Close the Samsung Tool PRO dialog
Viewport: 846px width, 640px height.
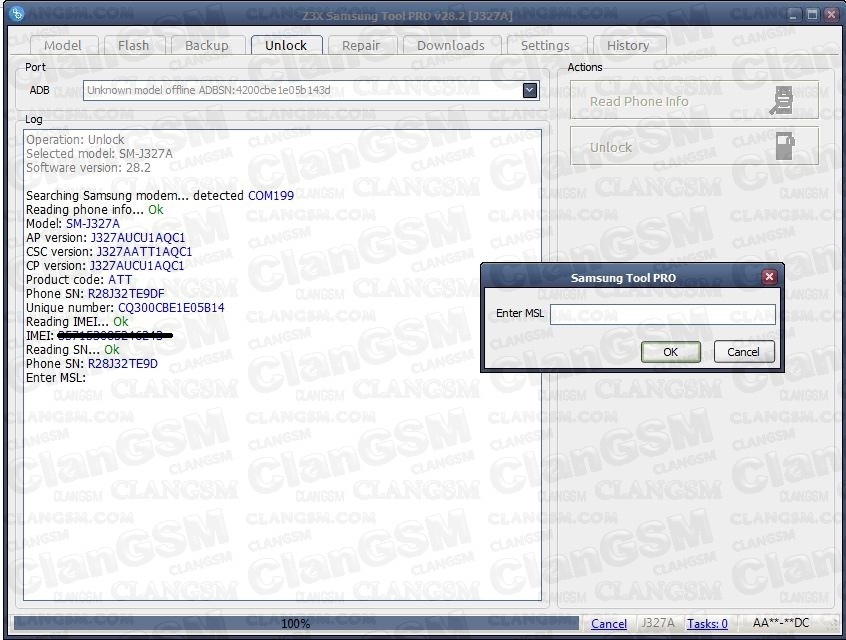tap(769, 277)
